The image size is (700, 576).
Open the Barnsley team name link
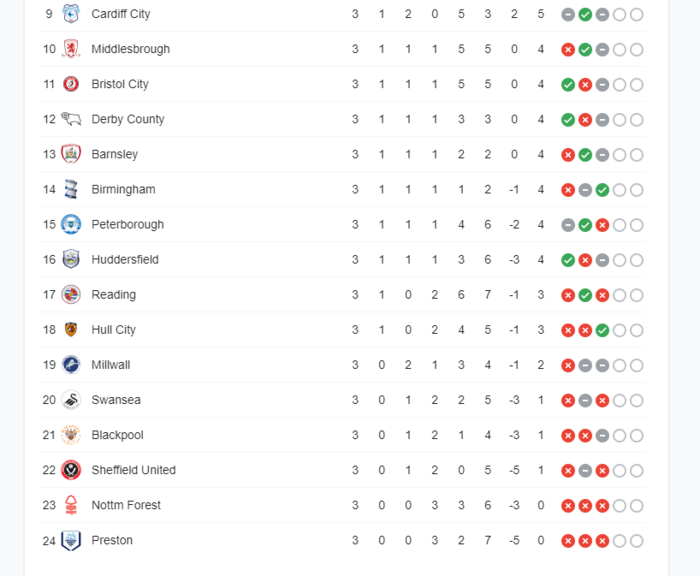tap(115, 154)
